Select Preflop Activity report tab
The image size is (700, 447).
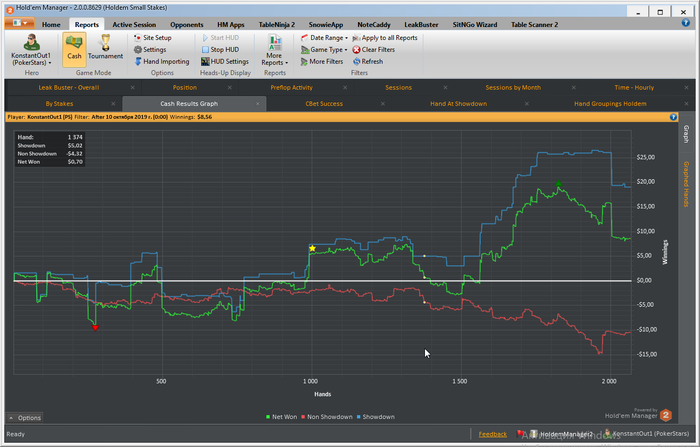292,88
